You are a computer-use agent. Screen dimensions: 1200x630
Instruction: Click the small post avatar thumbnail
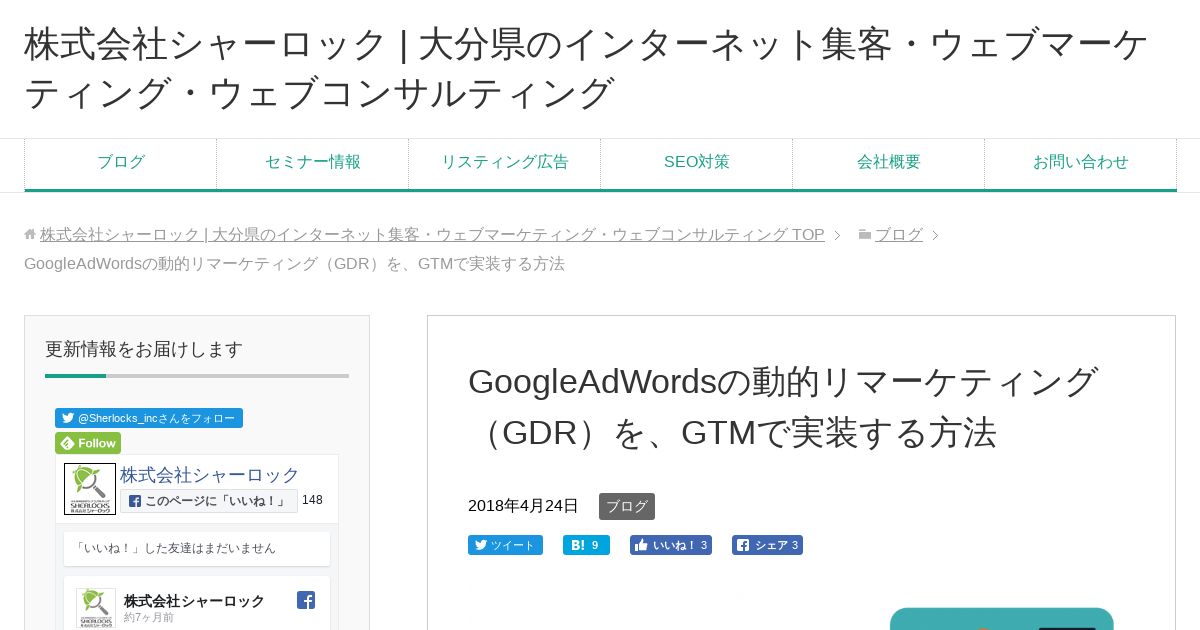[96, 608]
